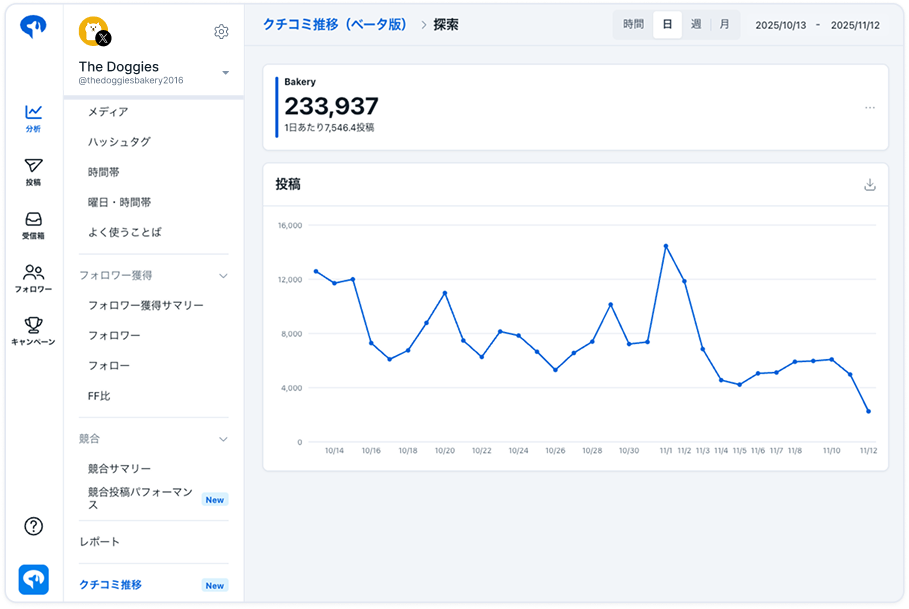
Task: Click the クチコミ推移（ベータ版） breadcrumb link
Action: pos(334,25)
